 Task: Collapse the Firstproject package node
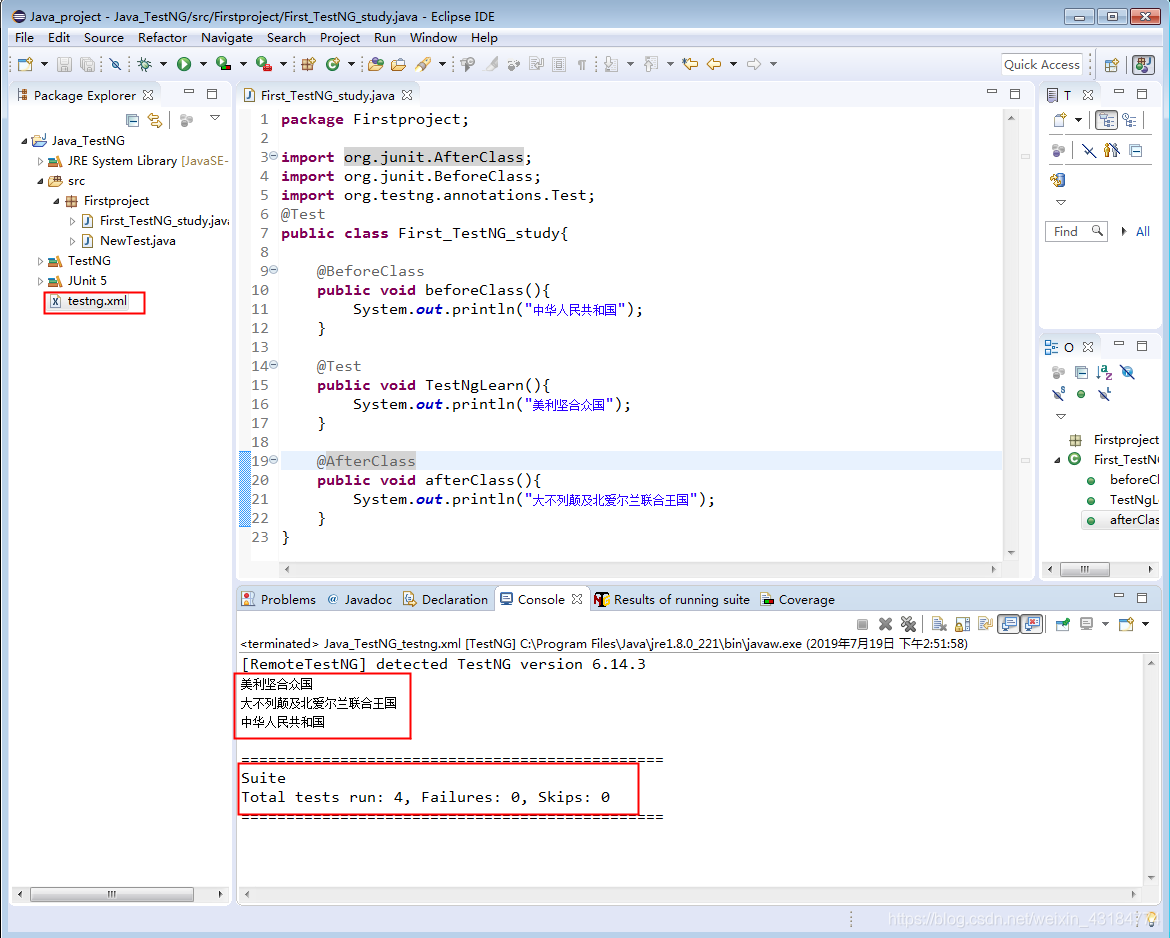(x=57, y=200)
